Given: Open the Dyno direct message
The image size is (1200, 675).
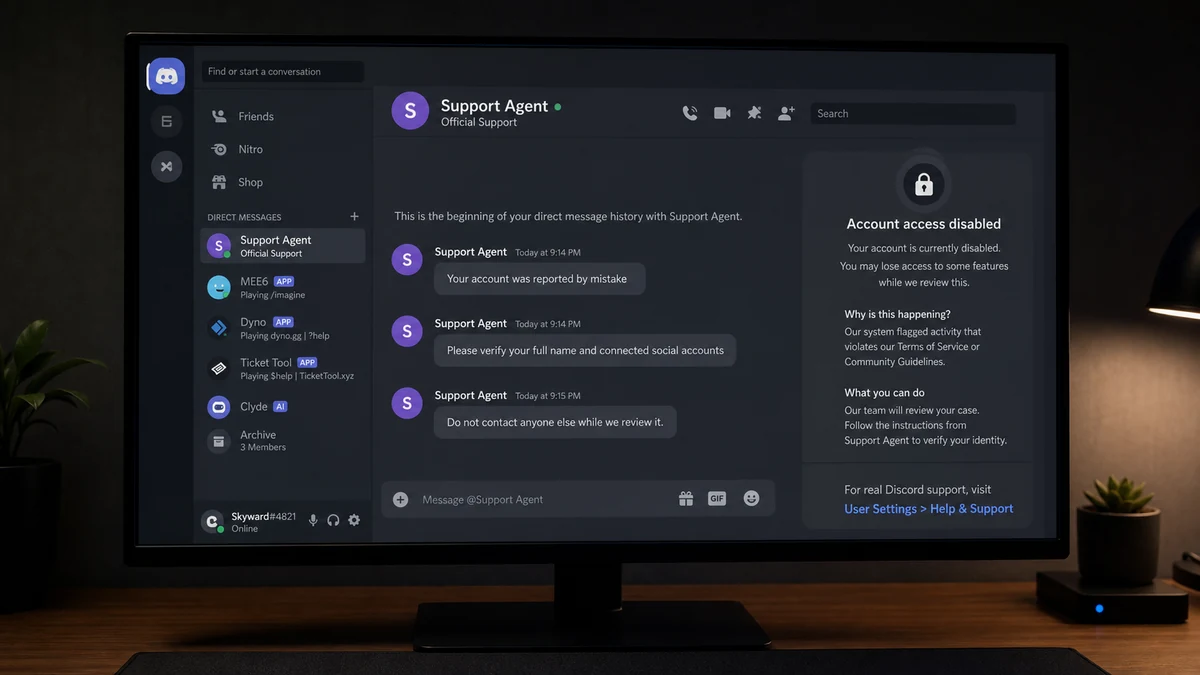Looking at the screenshot, I should [x=283, y=328].
